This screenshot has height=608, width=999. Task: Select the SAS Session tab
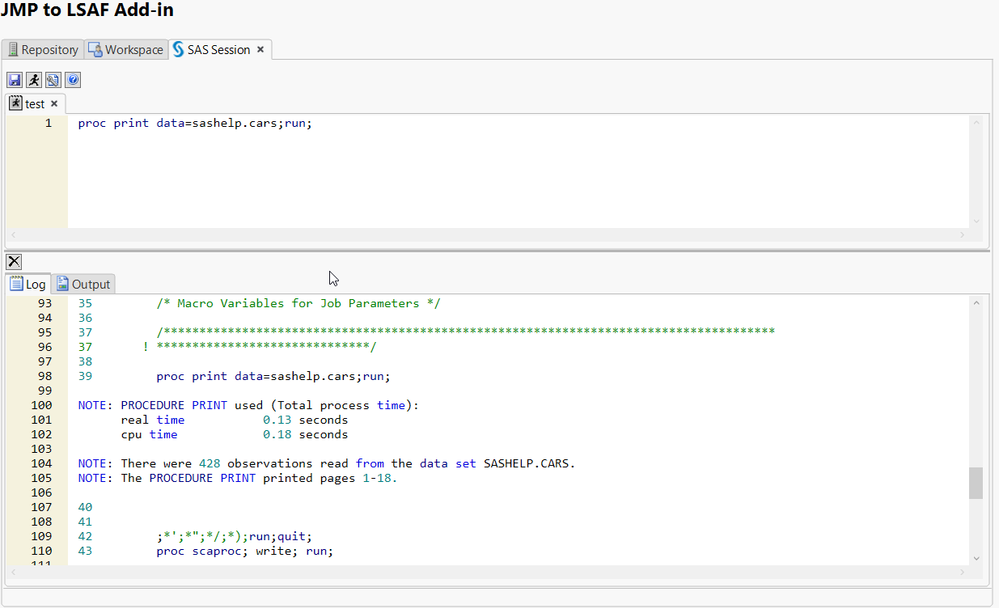pyautogui.click(x=212, y=50)
